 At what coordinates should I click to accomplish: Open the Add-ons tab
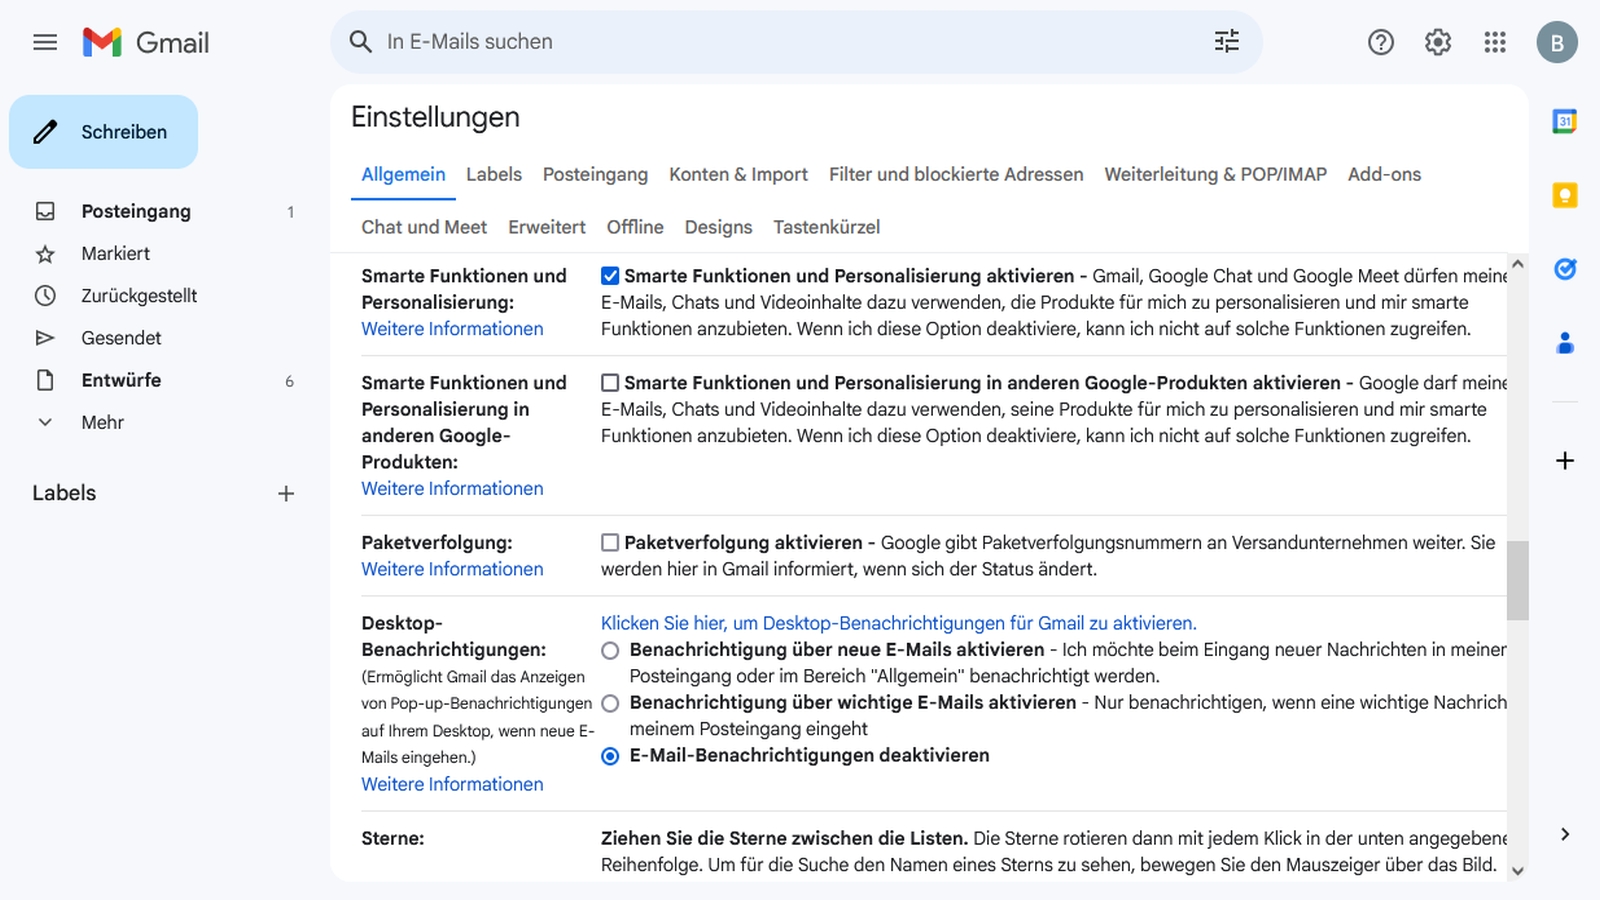(x=1384, y=174)
